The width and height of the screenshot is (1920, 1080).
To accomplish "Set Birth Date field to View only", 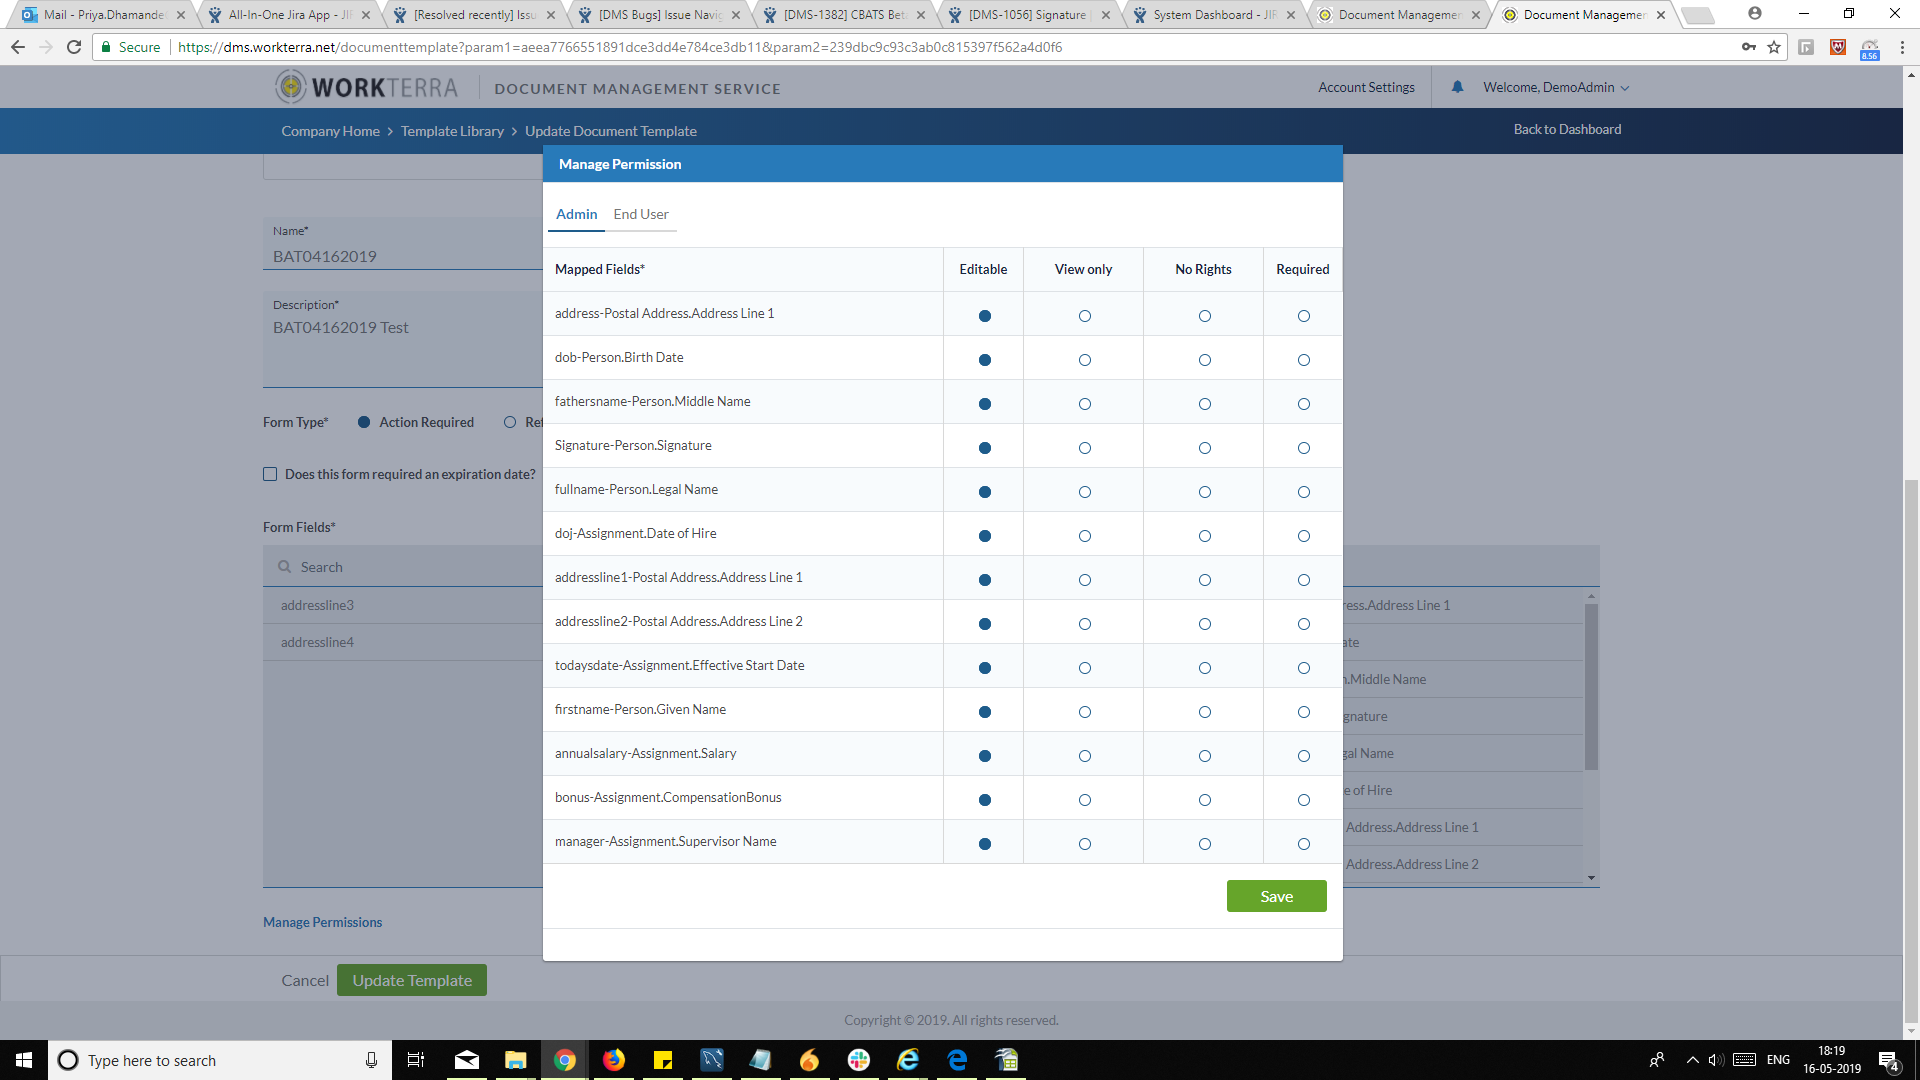I will click(x=1084, y=360).
